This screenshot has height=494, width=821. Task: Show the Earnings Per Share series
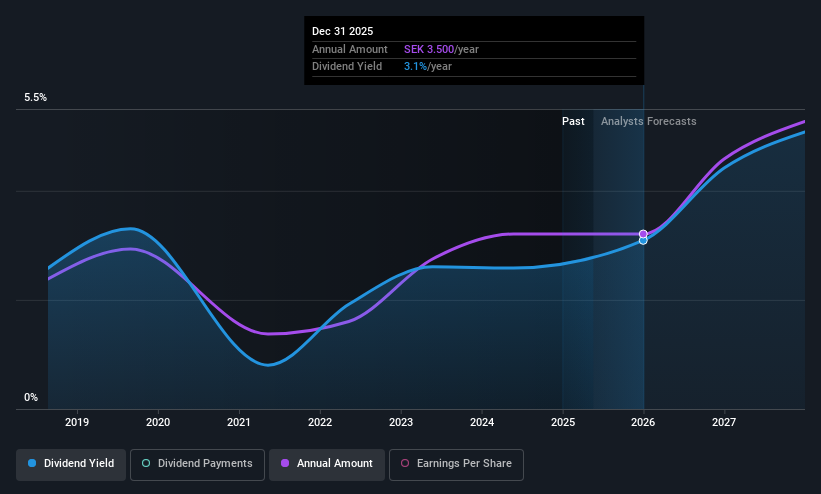click(456, 464)
